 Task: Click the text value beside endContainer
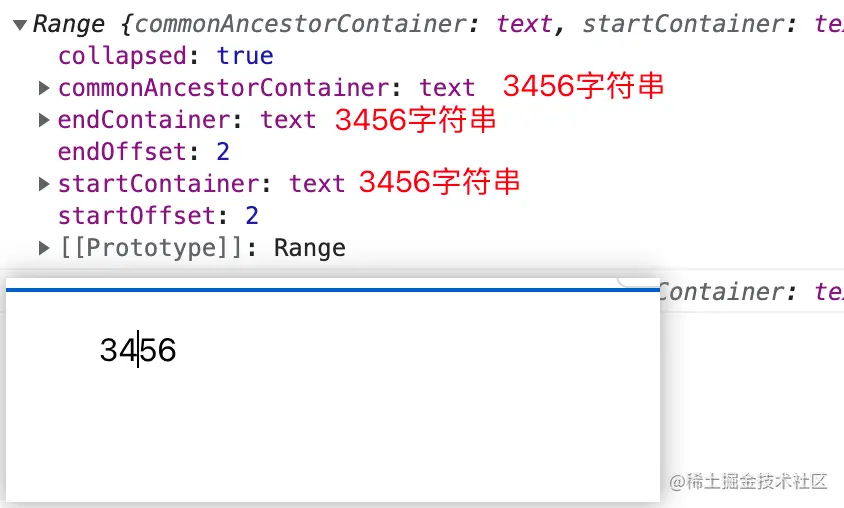point(288,120)
